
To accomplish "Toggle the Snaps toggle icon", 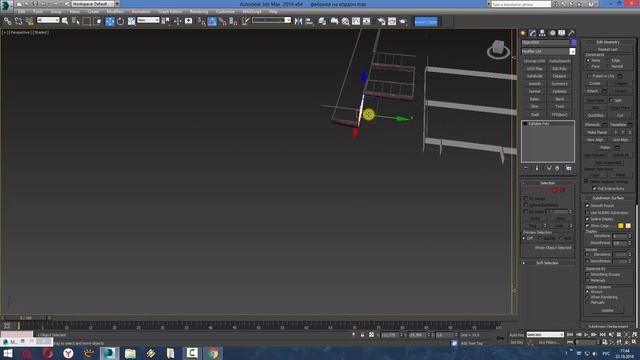I will coord(202,21).
